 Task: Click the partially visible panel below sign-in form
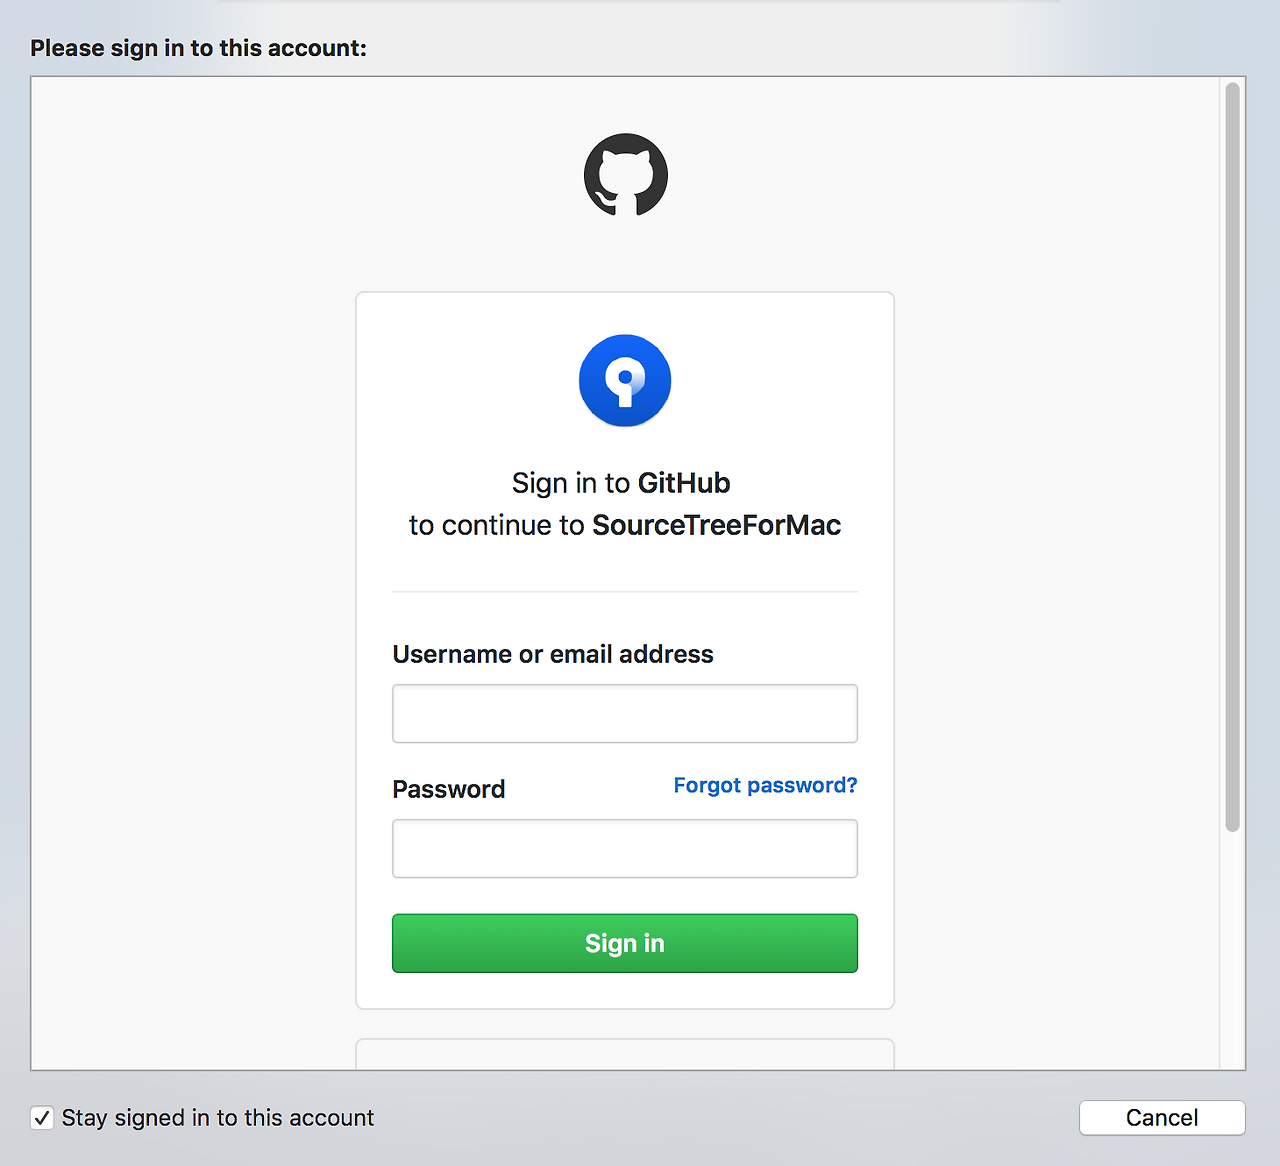[625, 1055]
